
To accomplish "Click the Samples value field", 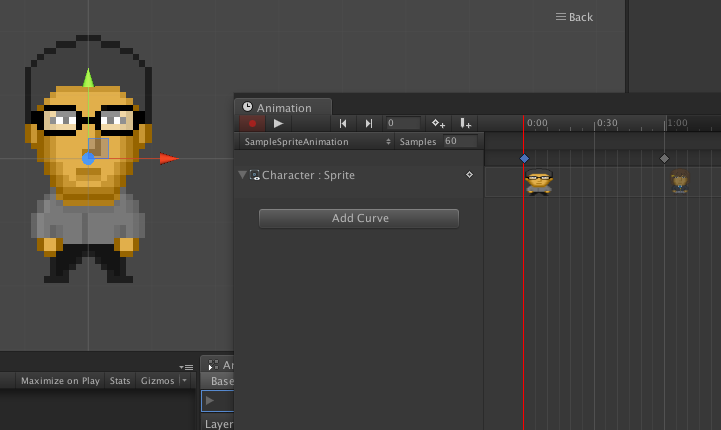I will tap(460, 141).
